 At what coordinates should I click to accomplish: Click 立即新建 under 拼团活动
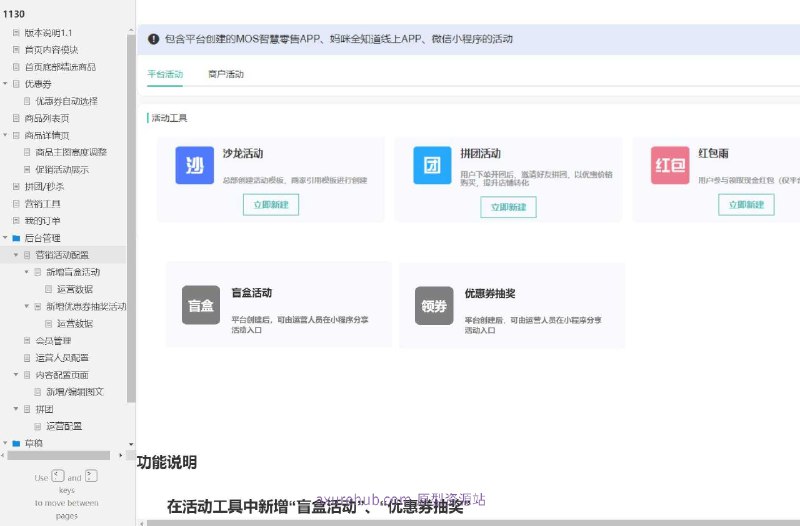pyautogui.click(x=508, y=207)
